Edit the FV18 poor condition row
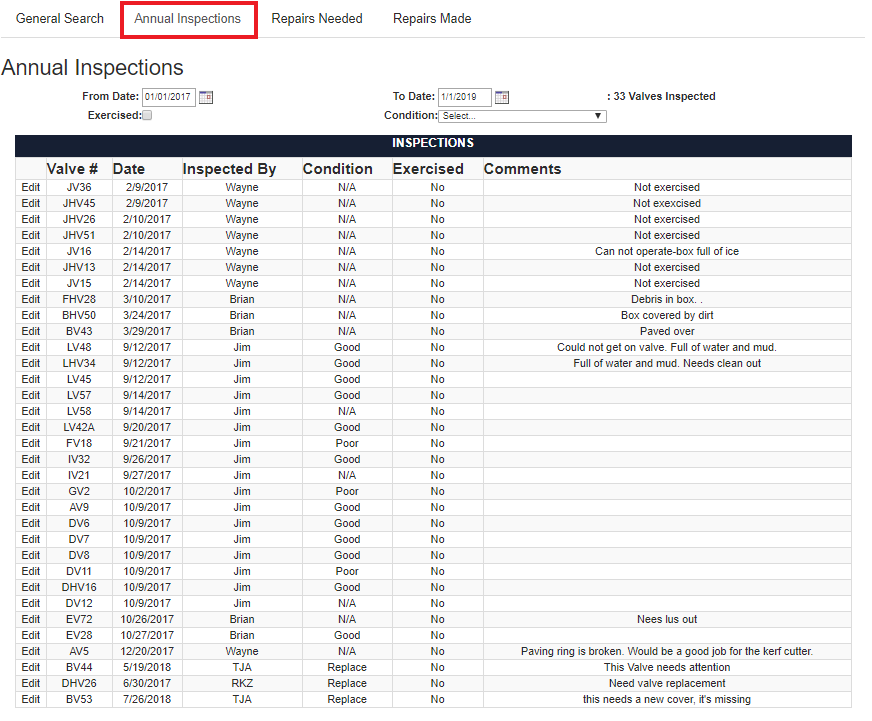 tap(31, 443)
